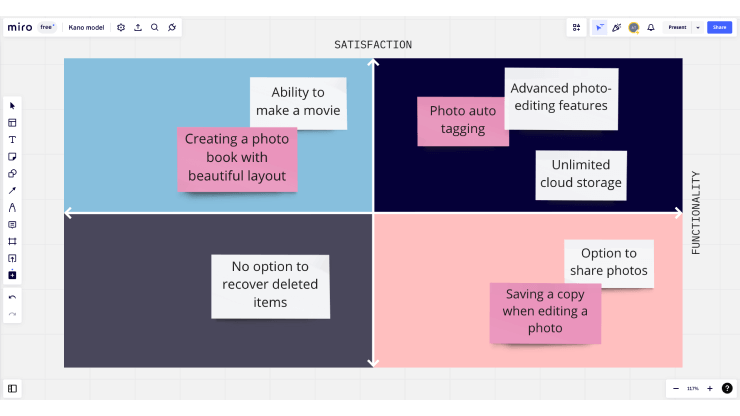Viewport: 740px width, 416px height.
Task: Select the Comment tool
Action: coord(12,225)
